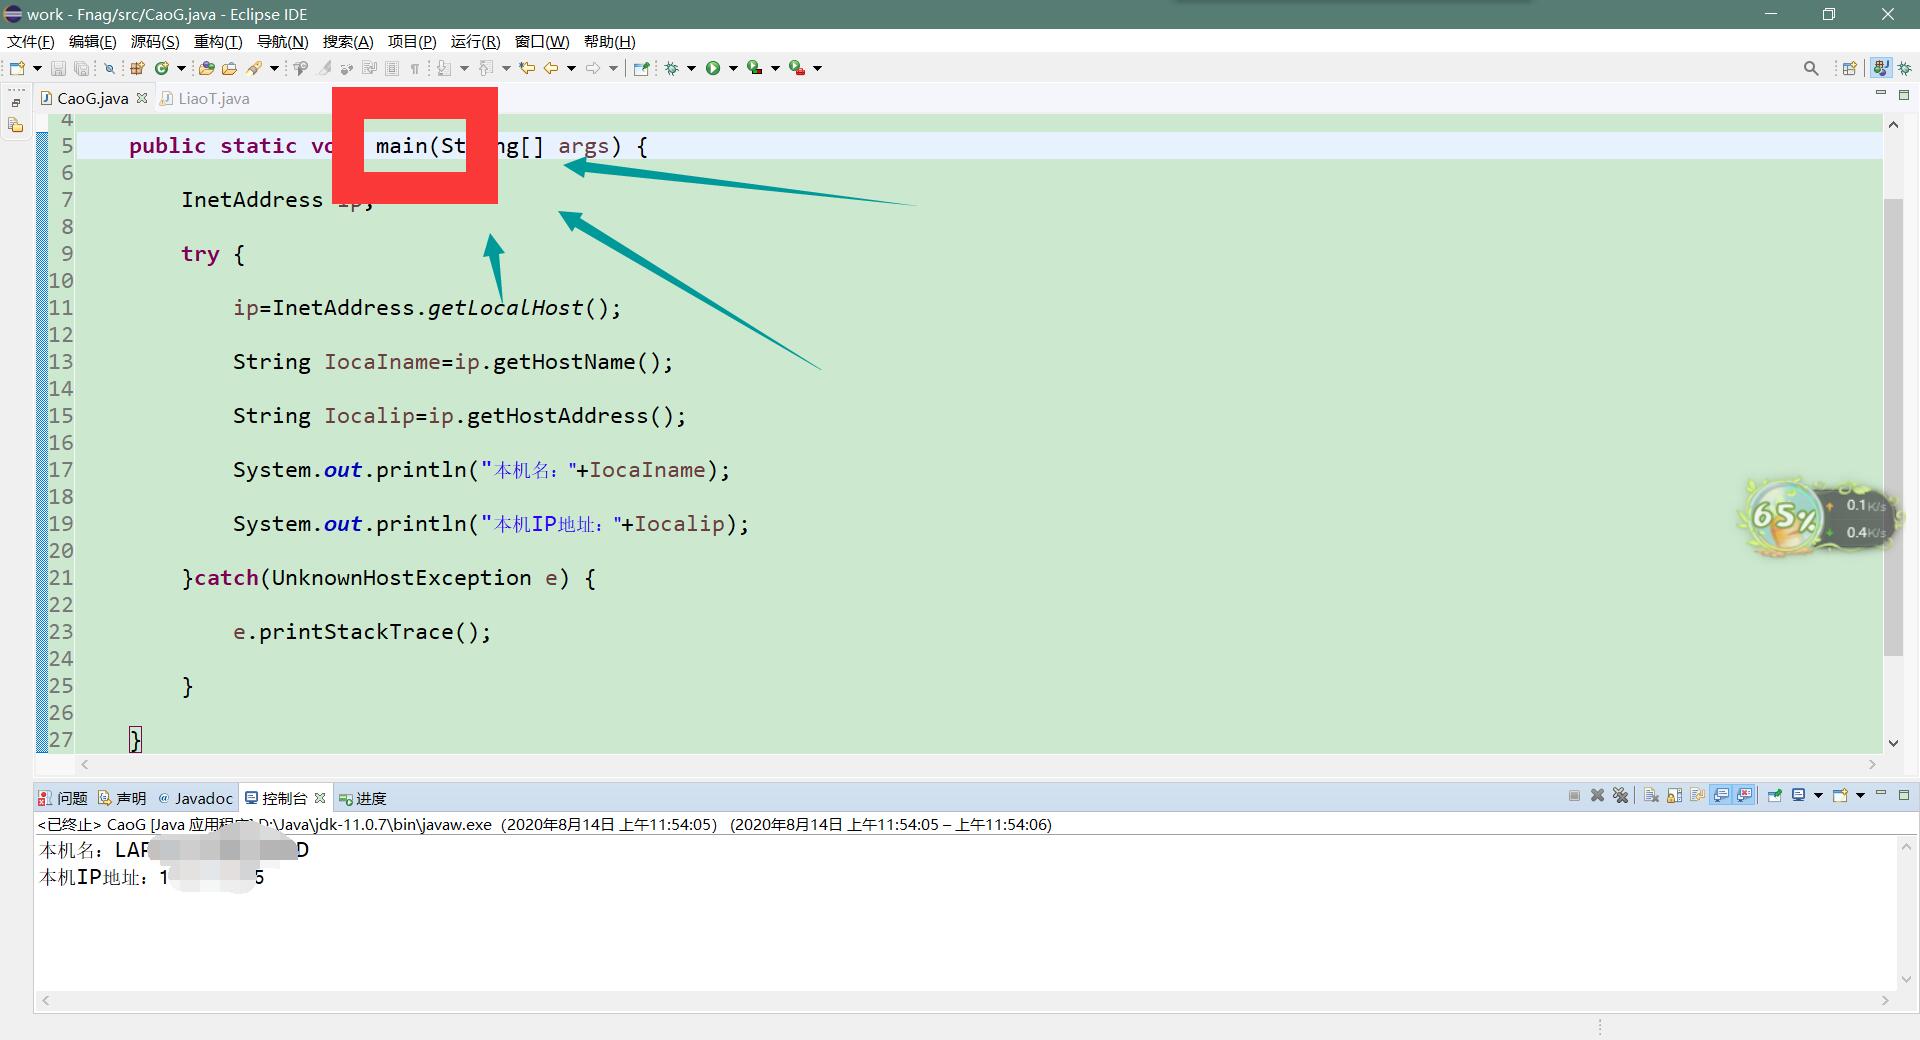Switch to LiaoT.java editor tab

pos(205,98)
